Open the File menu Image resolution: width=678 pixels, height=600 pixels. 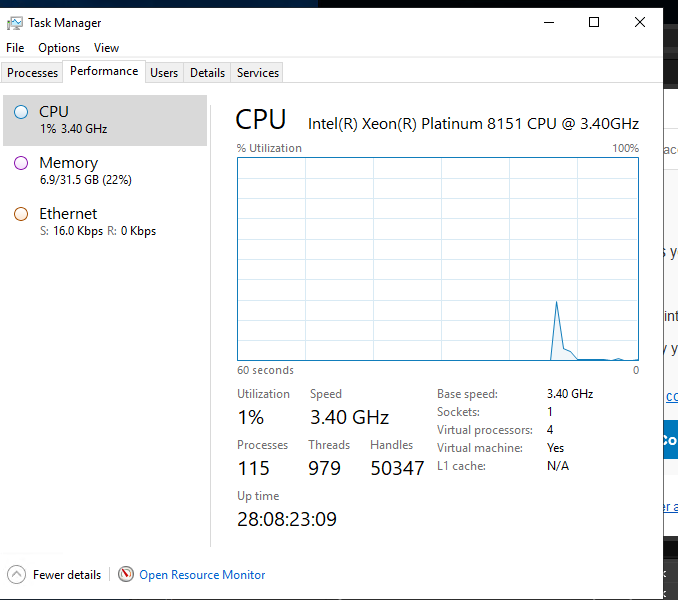tap(15, 48)
